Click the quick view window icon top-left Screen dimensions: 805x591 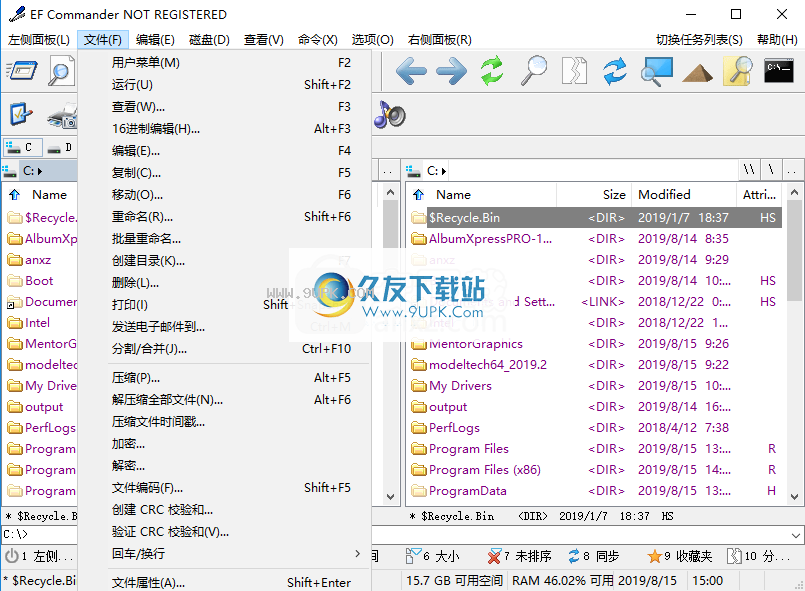tap(22, 71)
